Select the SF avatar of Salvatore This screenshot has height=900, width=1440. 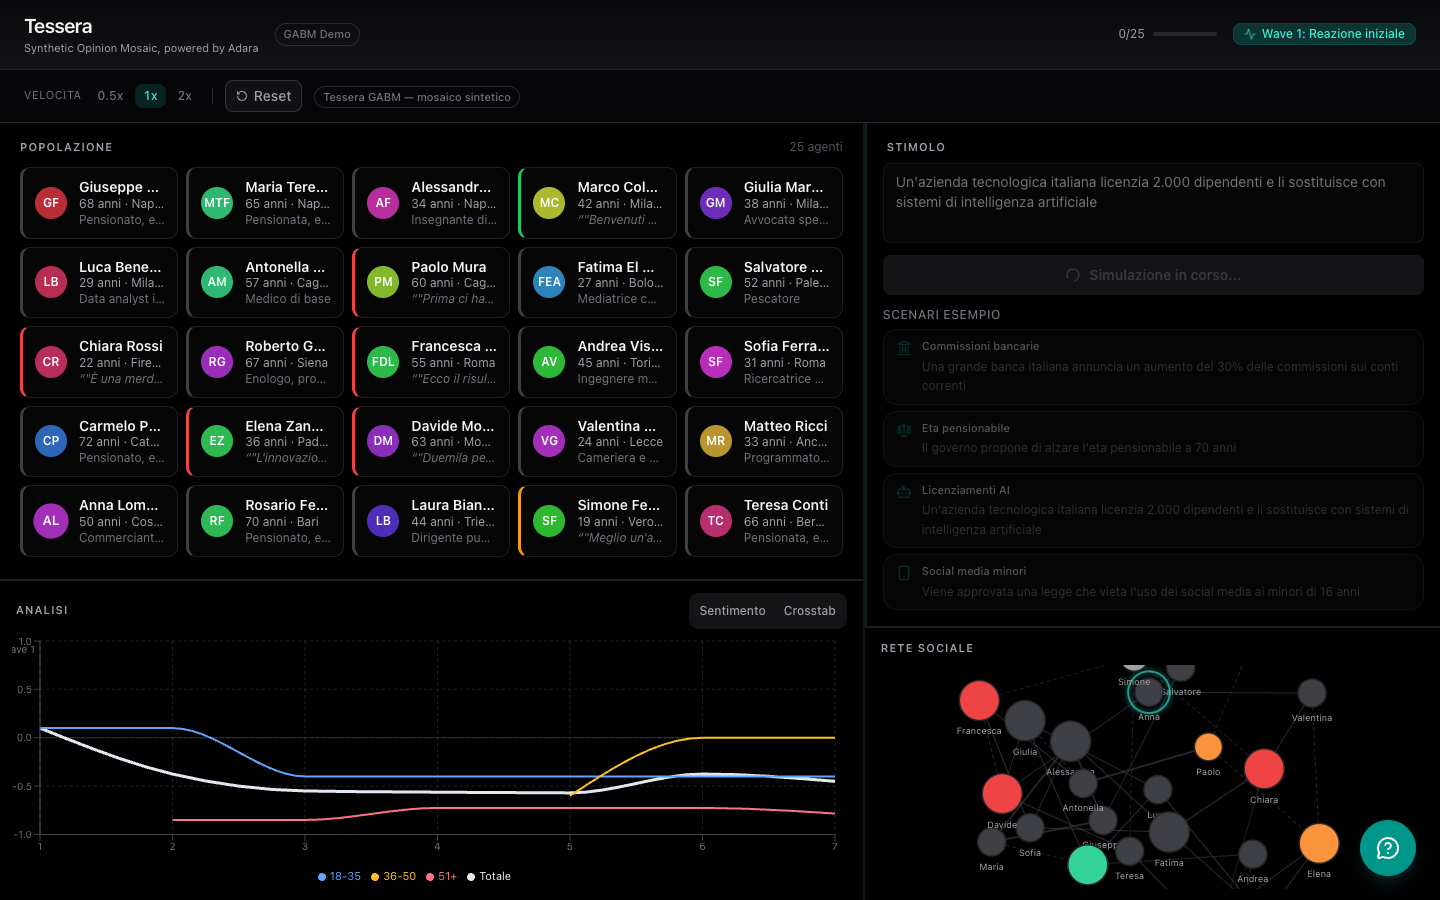[716, 282]
